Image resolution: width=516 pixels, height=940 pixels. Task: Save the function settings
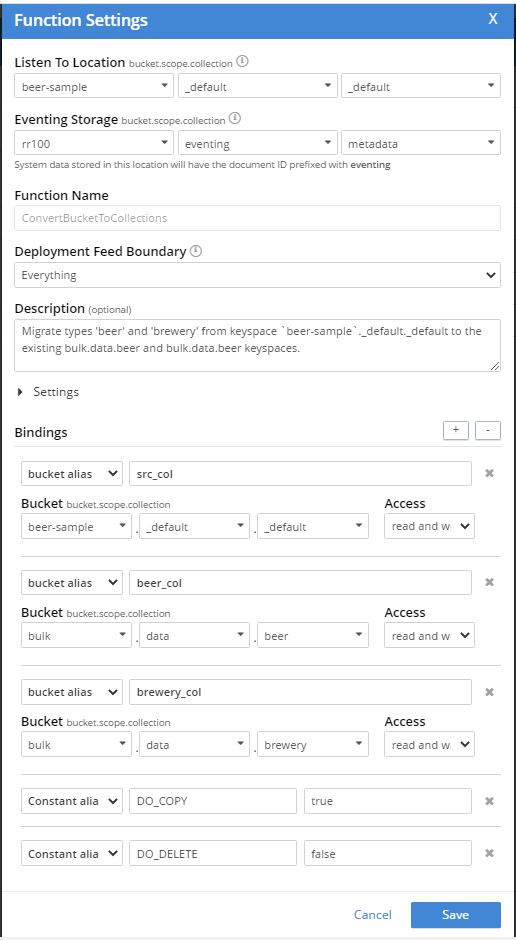click(x=455, y=915)
